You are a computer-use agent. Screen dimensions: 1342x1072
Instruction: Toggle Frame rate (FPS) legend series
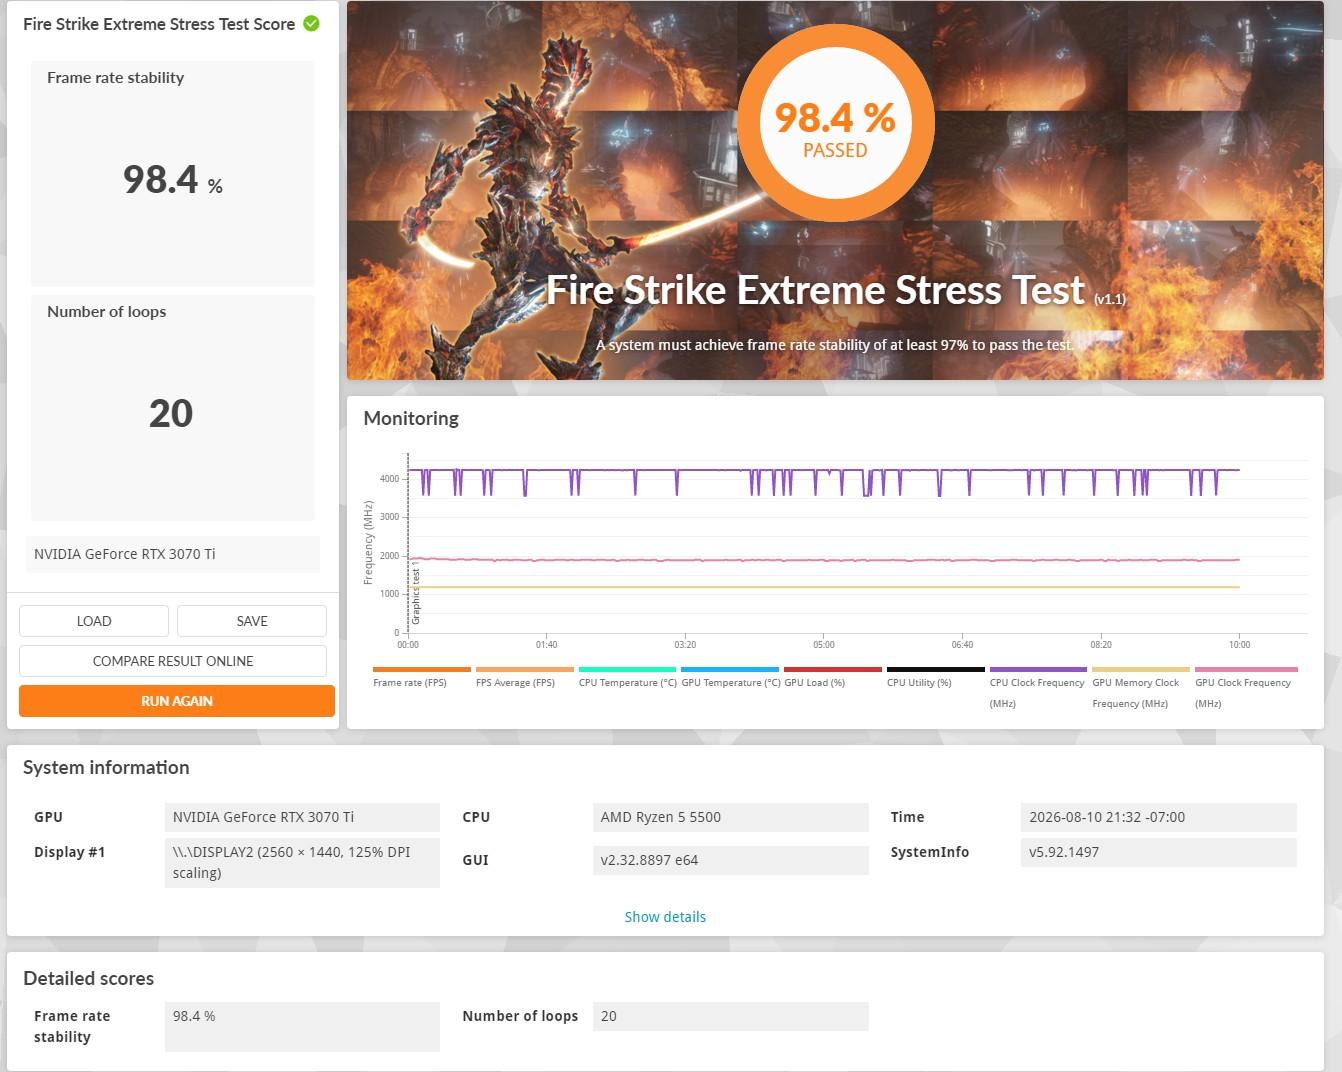421,677
